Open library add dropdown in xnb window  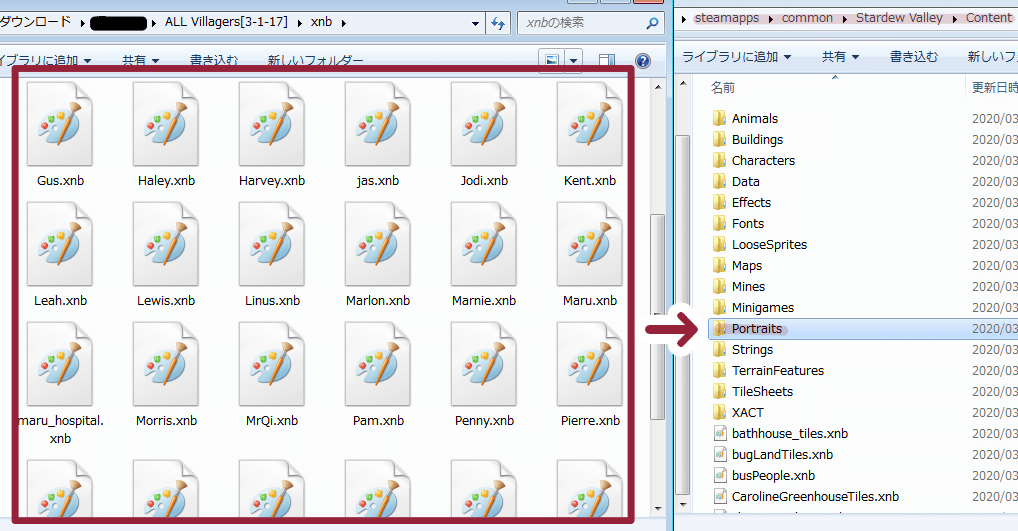(45, 60)
